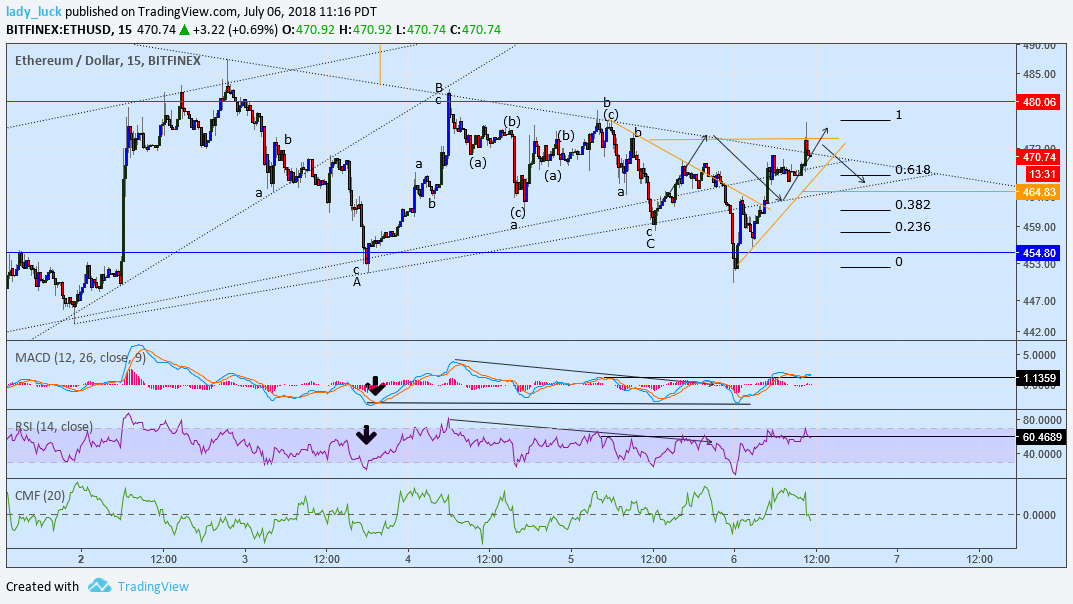Click the 447.00 price axis label

1039,301
